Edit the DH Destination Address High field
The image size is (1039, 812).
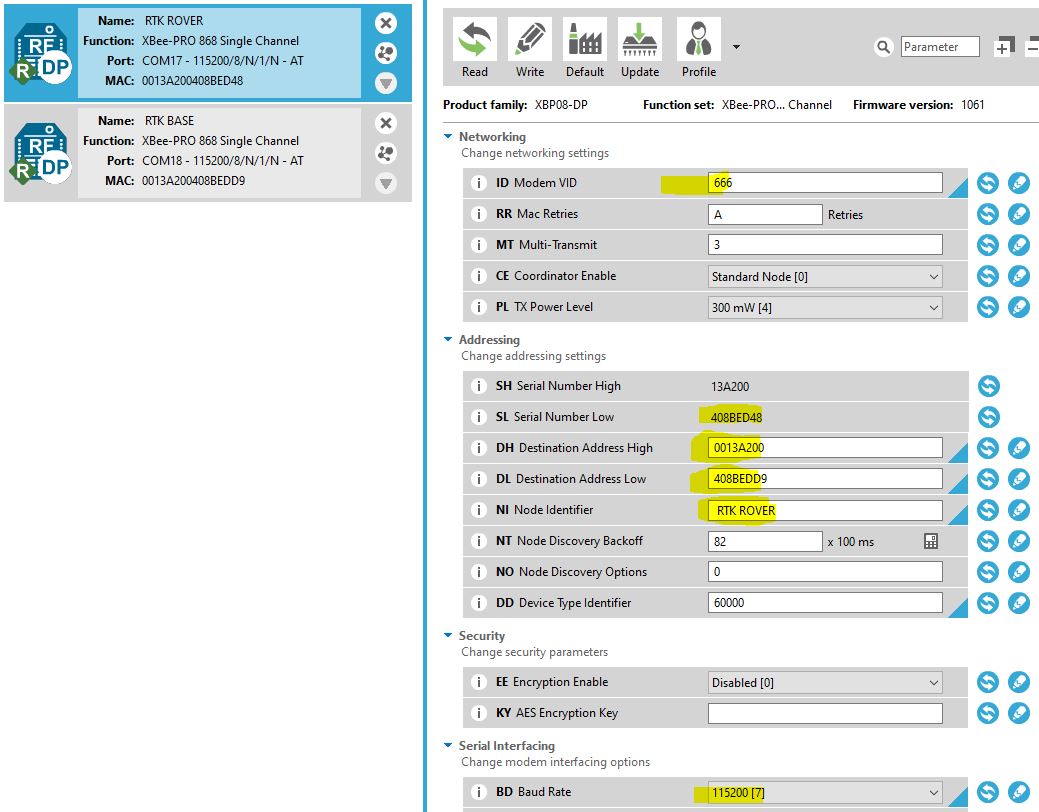pos(825,447)
